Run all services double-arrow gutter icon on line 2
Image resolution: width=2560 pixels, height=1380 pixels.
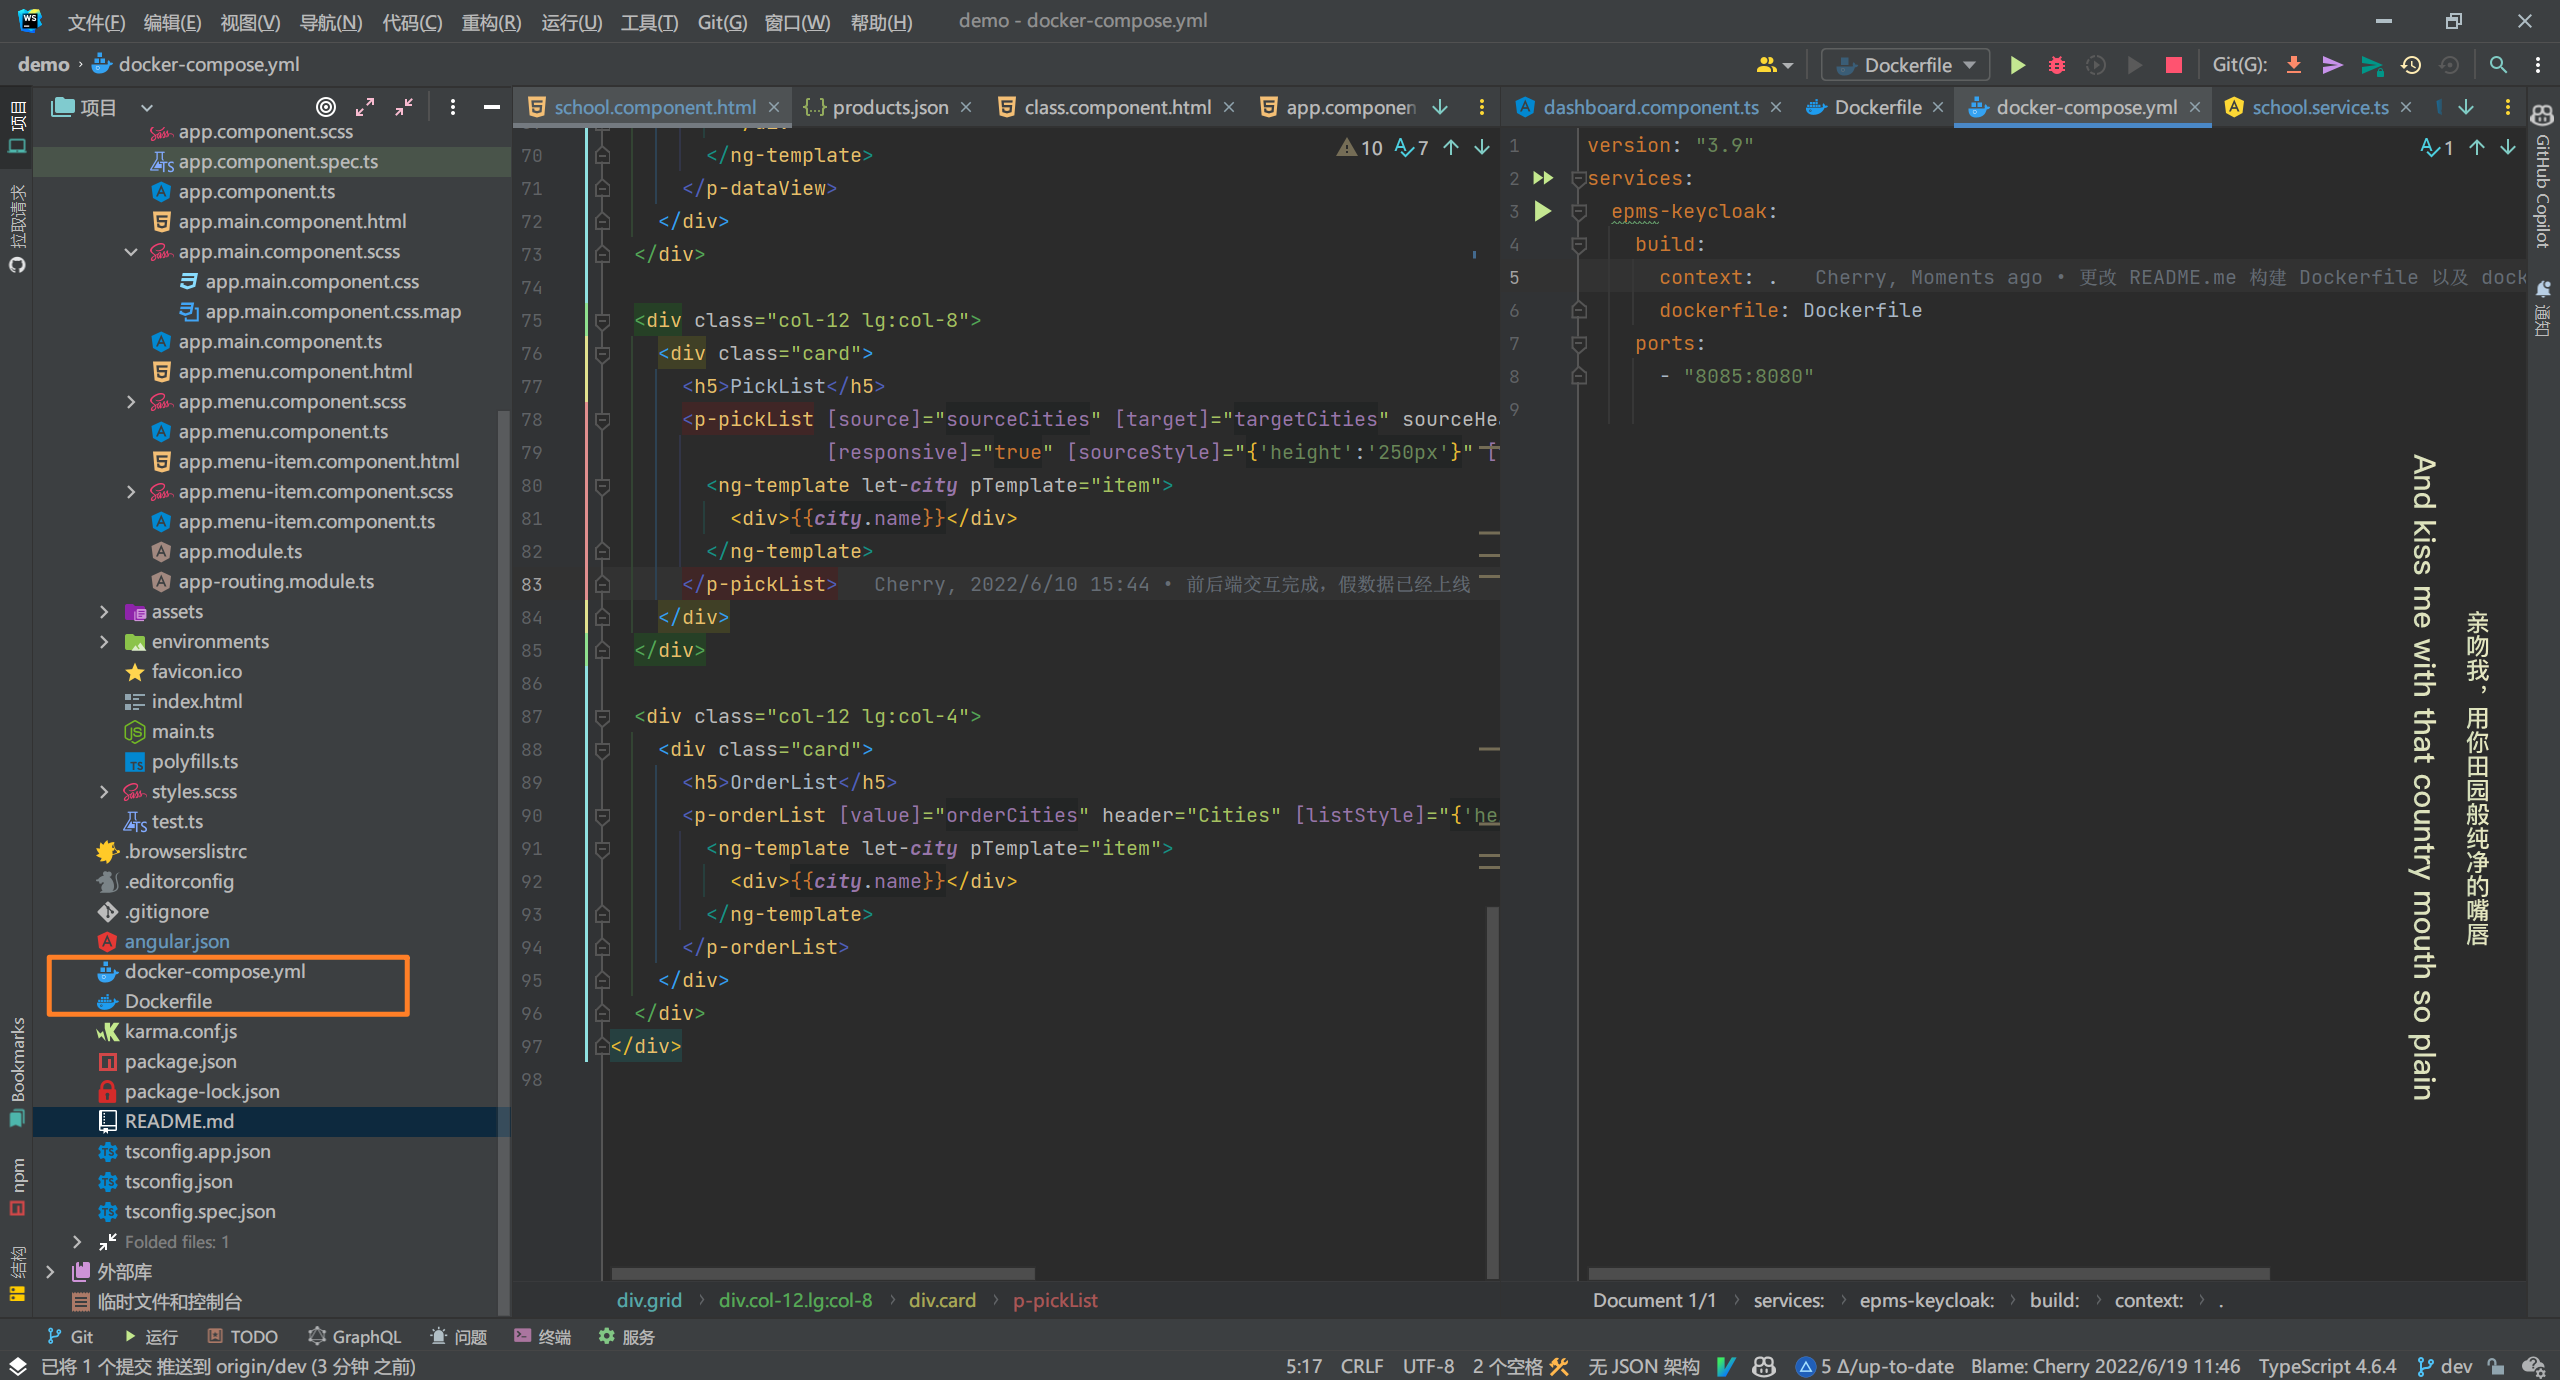coord(1543,178)
